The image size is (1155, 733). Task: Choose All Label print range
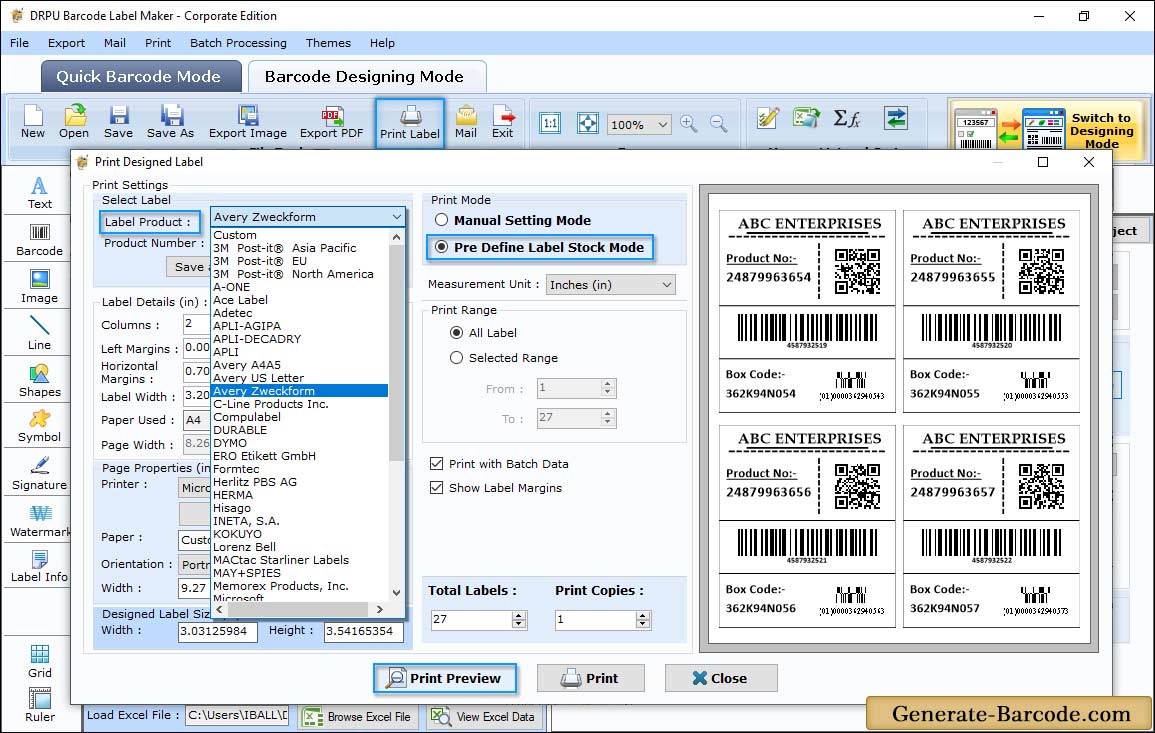[457, 332]
